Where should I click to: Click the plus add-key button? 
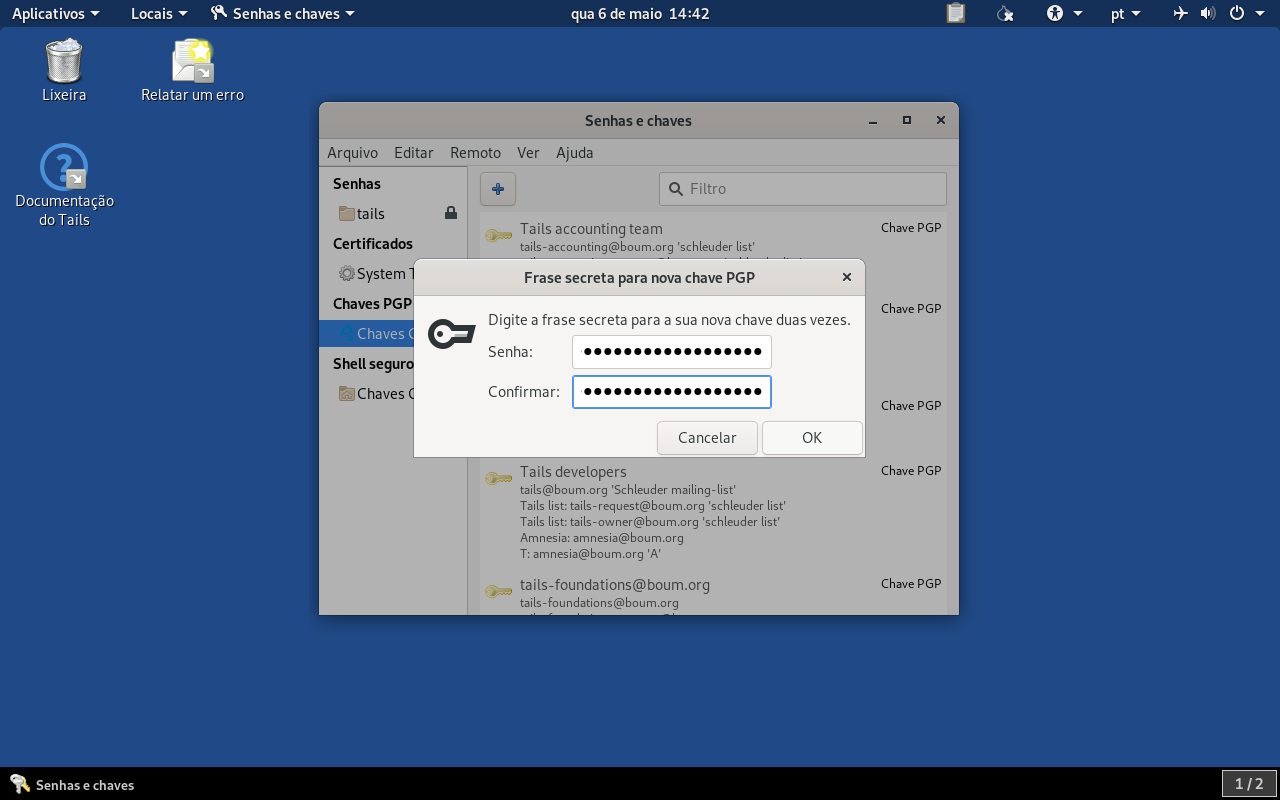[498, 188]
